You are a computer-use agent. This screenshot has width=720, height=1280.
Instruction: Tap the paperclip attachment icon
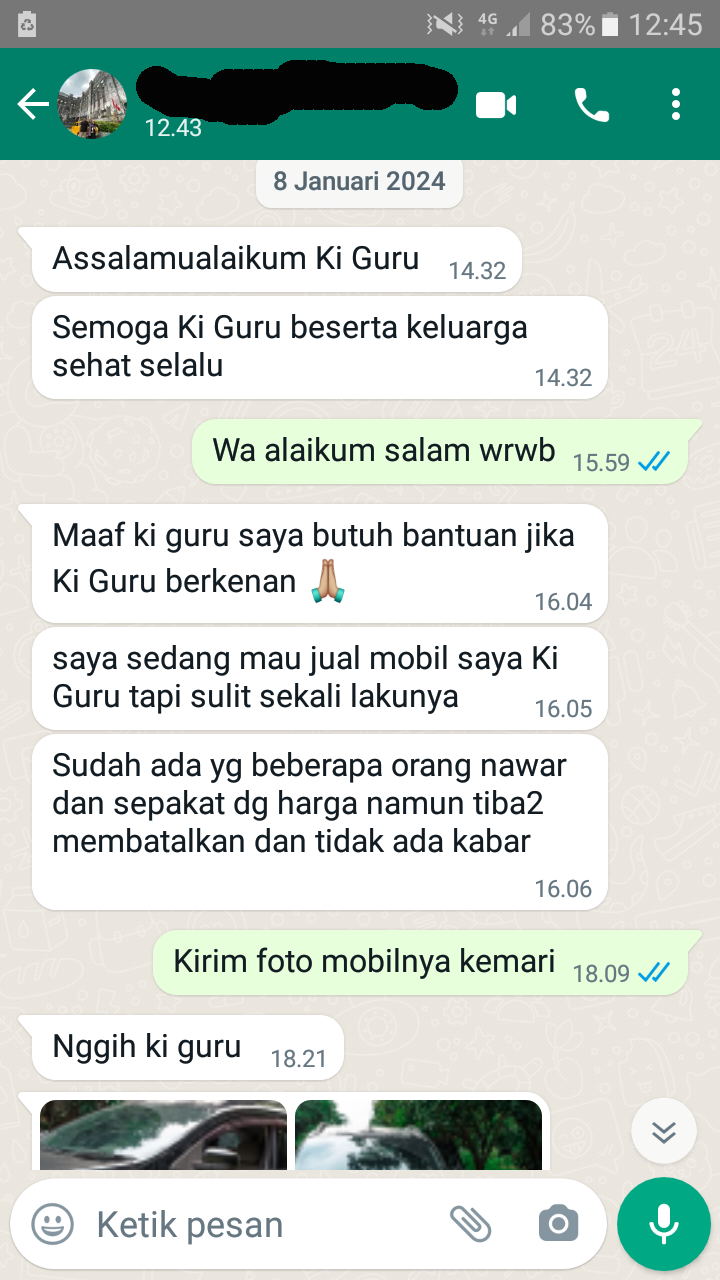tap(470, 1224)
